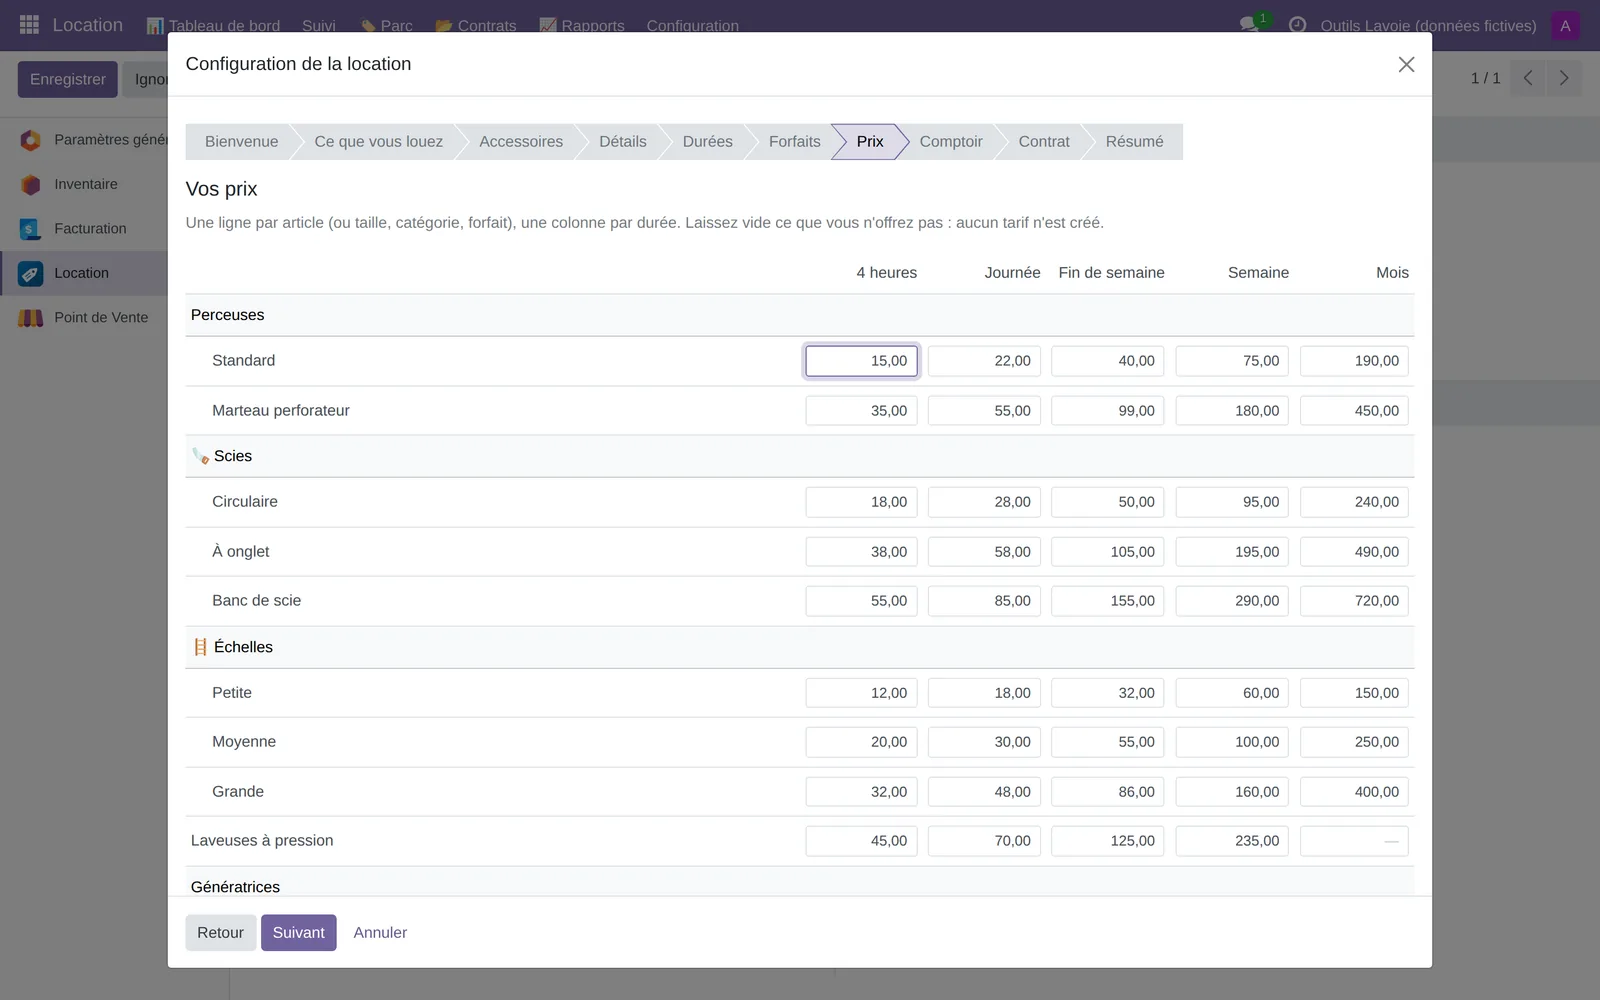Open the activities clock icon
Screen dimensions: 1600x1000
pos(1297,25)
